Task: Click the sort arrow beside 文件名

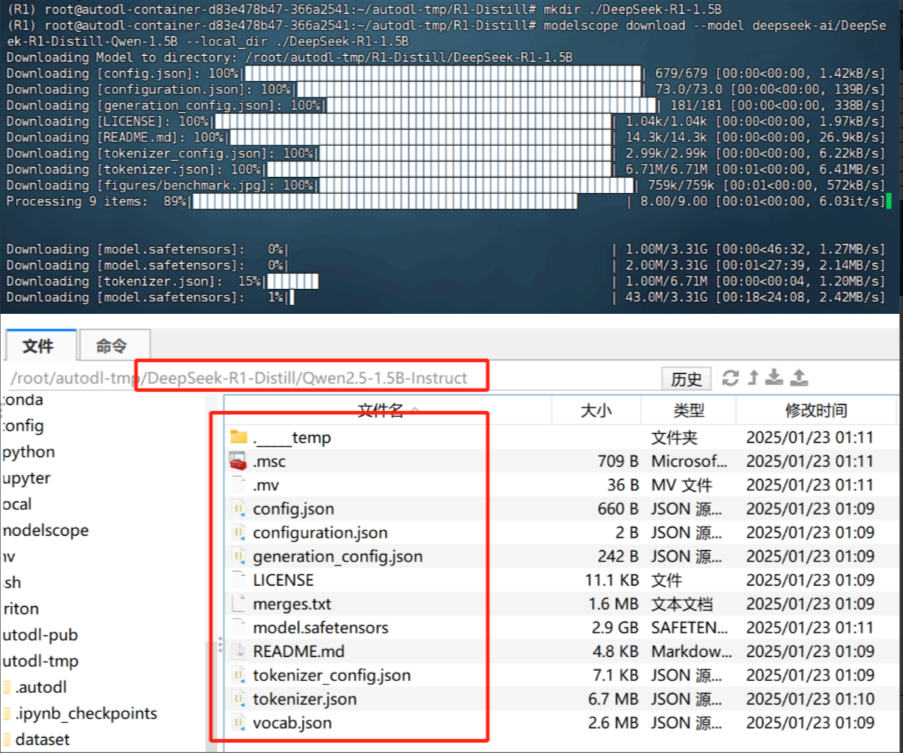Action: [415, 410]
